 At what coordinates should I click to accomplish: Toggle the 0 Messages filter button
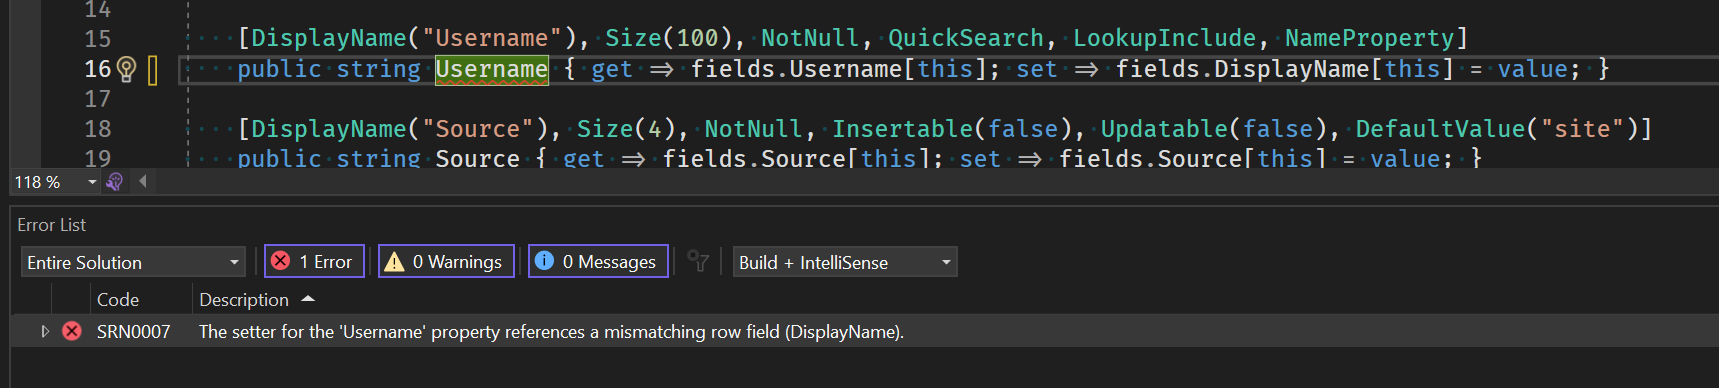pos(598,261)
